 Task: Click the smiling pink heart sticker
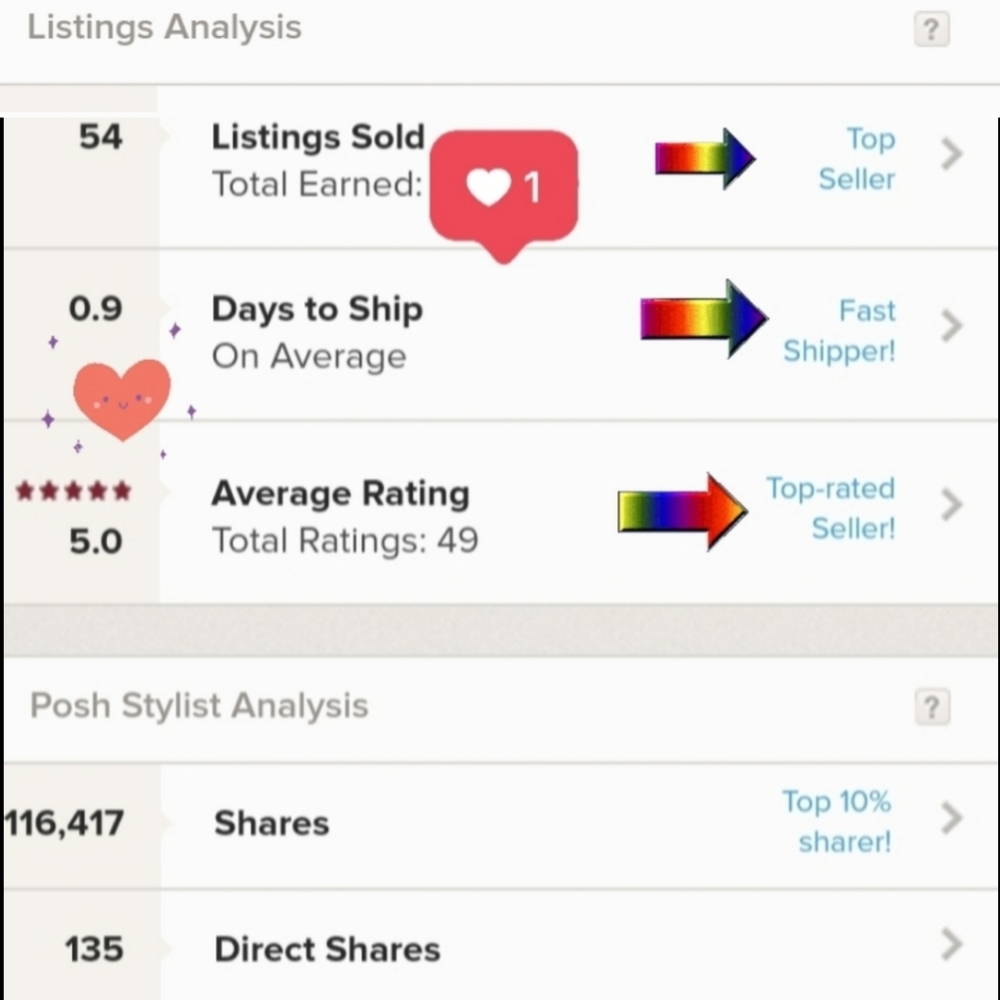(122, 399)
